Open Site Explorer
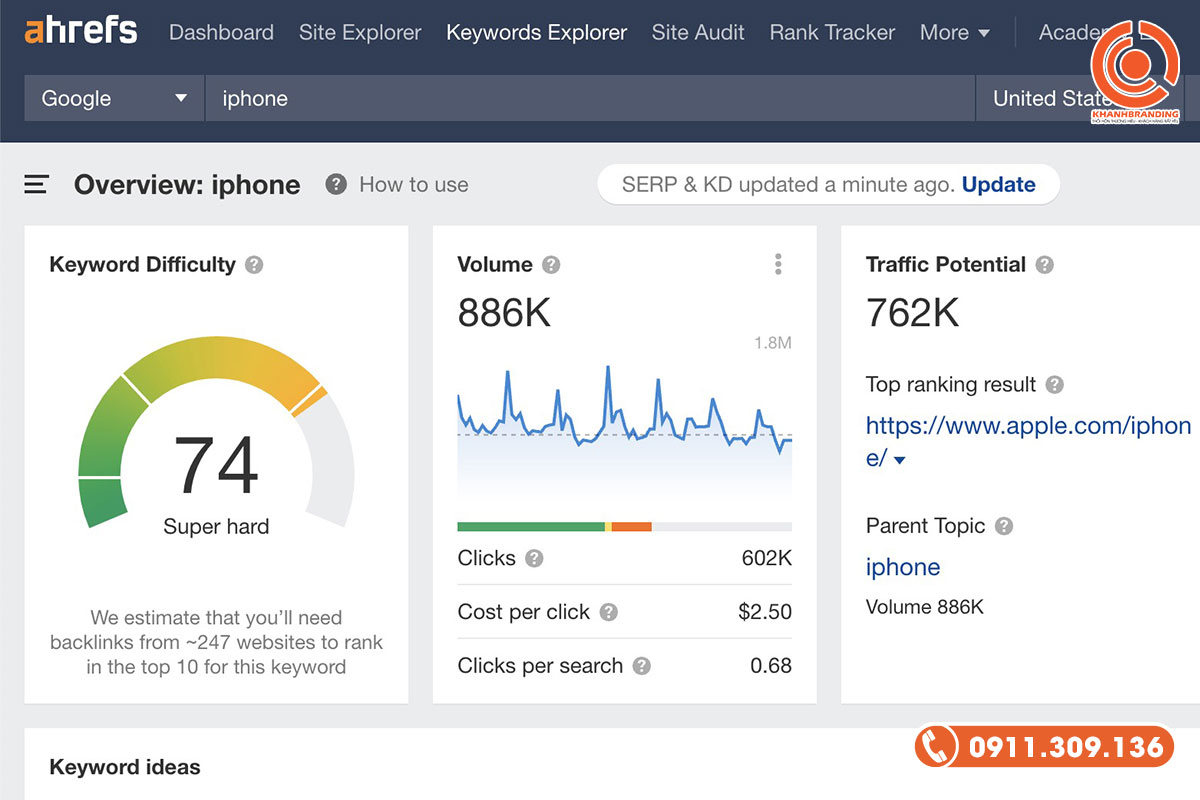Image resolution: width=1200 pixels, height=800 pixels. (360, 32)
